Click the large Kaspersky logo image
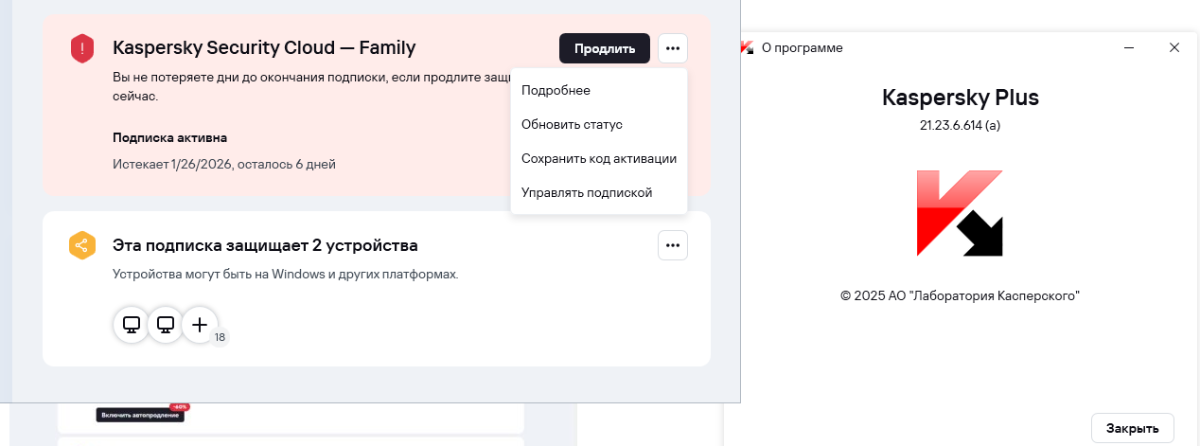The height and width of the screenshot is (446, 1200). tap(960, 213)
